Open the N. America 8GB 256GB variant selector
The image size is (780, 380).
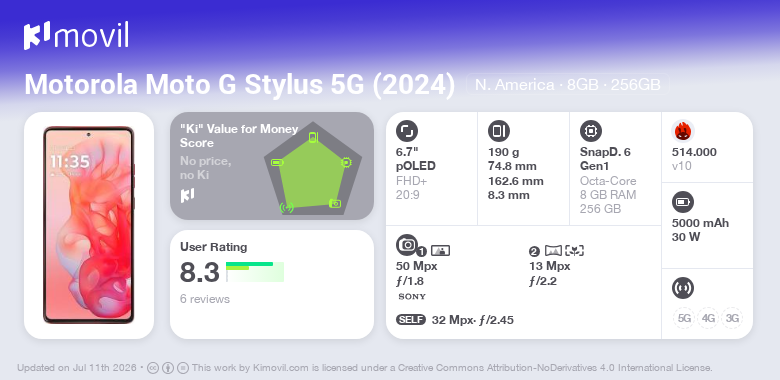(568, 85)
